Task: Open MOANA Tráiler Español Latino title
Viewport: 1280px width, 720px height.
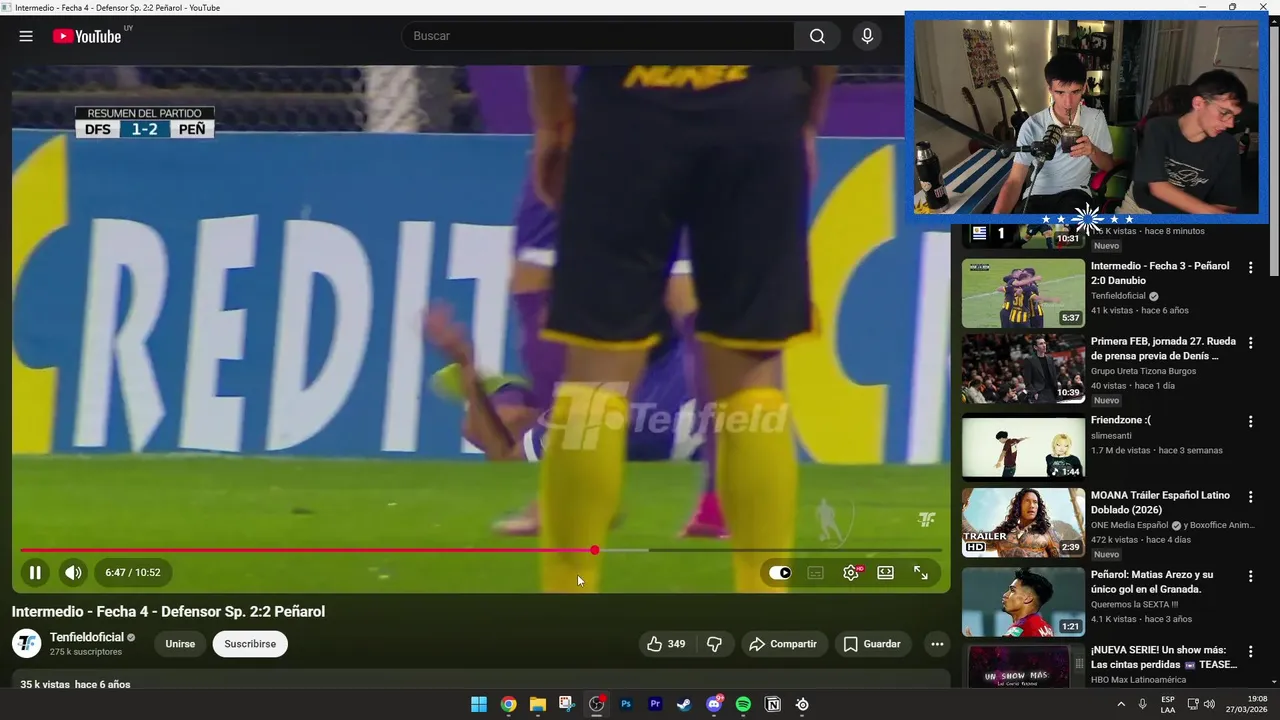Action: pos(1161,503)
